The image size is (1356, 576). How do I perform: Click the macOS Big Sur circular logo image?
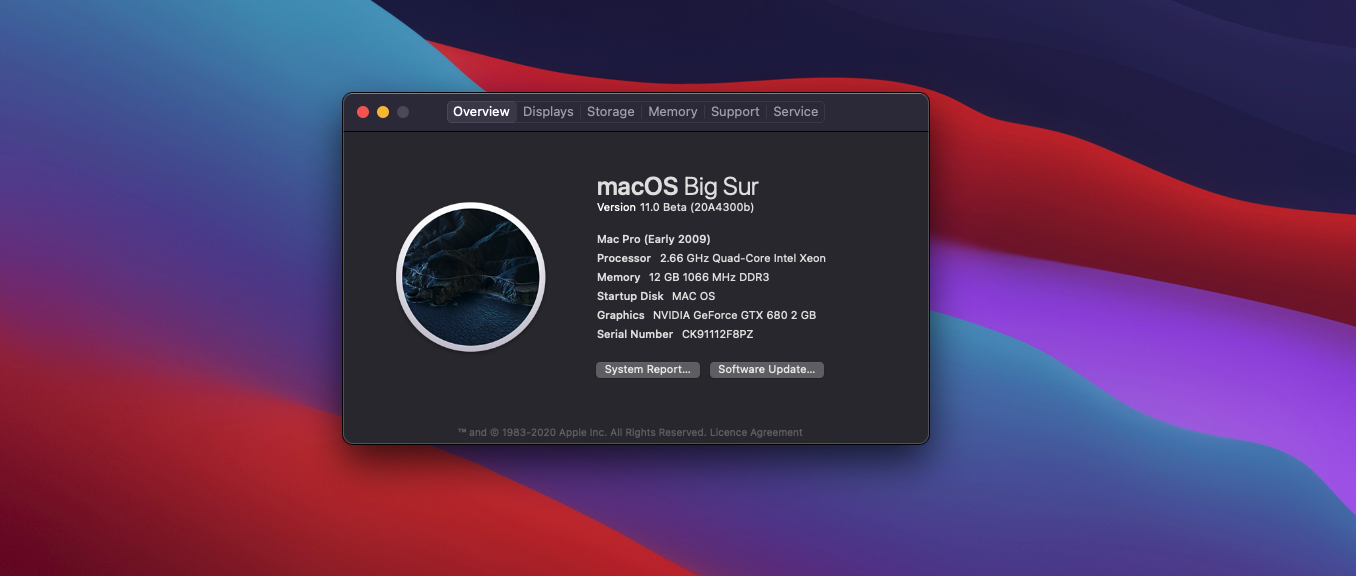pos(471,277)
